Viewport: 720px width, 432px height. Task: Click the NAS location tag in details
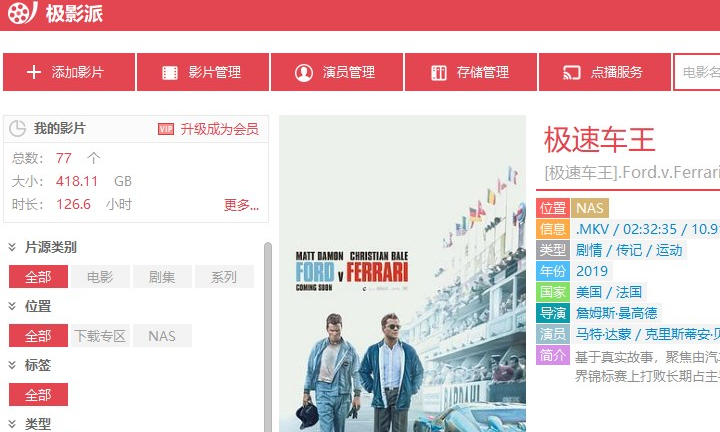click(x=590, y=208)
